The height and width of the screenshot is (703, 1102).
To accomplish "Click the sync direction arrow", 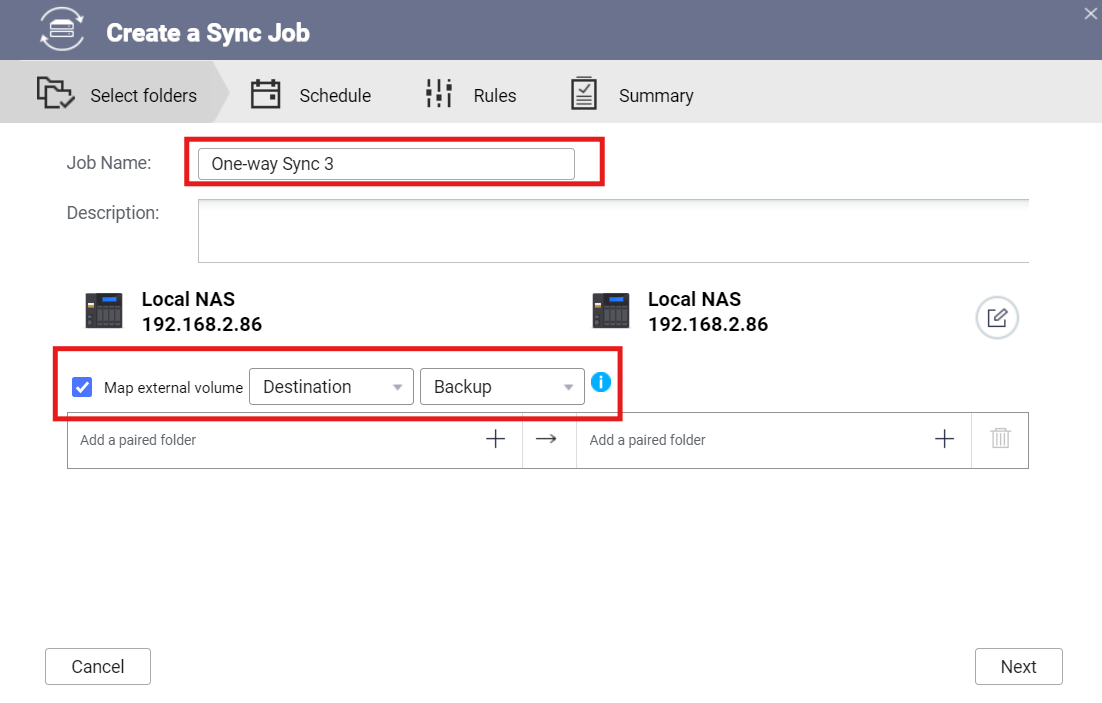I will pyautogui.click(x=546, y=439).
